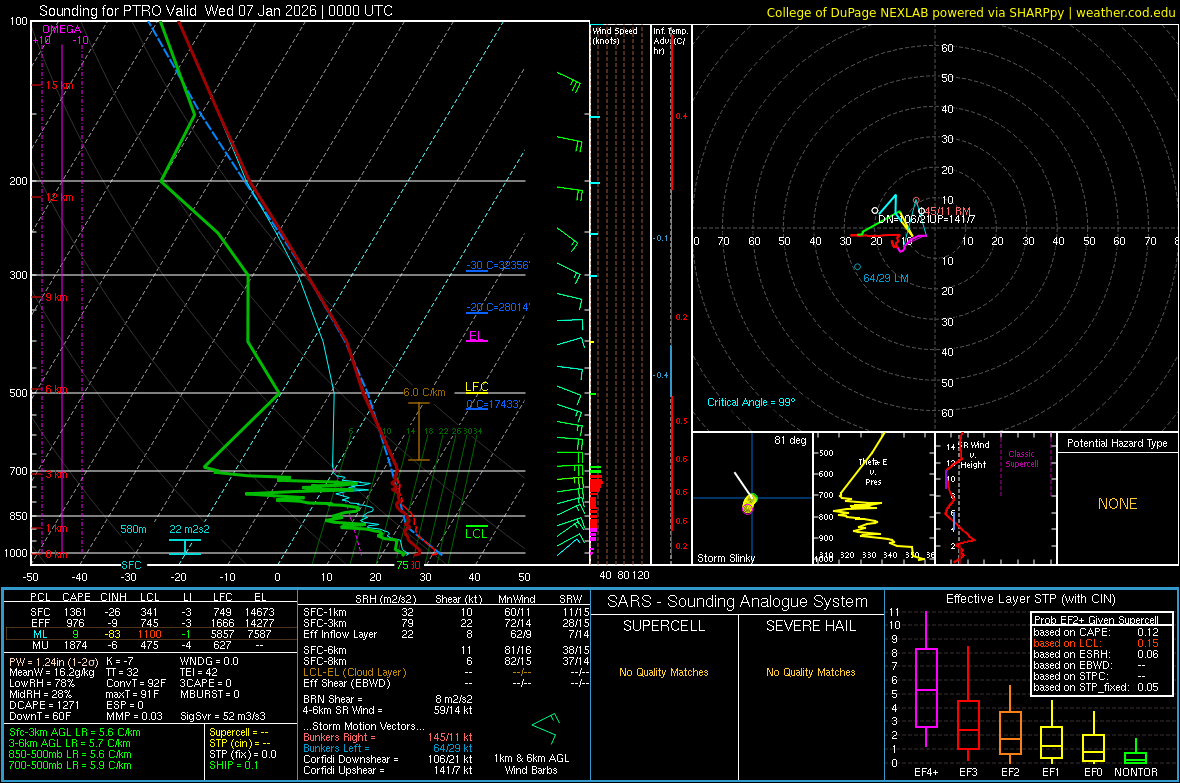Image resolution: width=1180 pixels, height=783 pixels.
Task: Click the 15 km height marker
Action: tap(59, 85)
